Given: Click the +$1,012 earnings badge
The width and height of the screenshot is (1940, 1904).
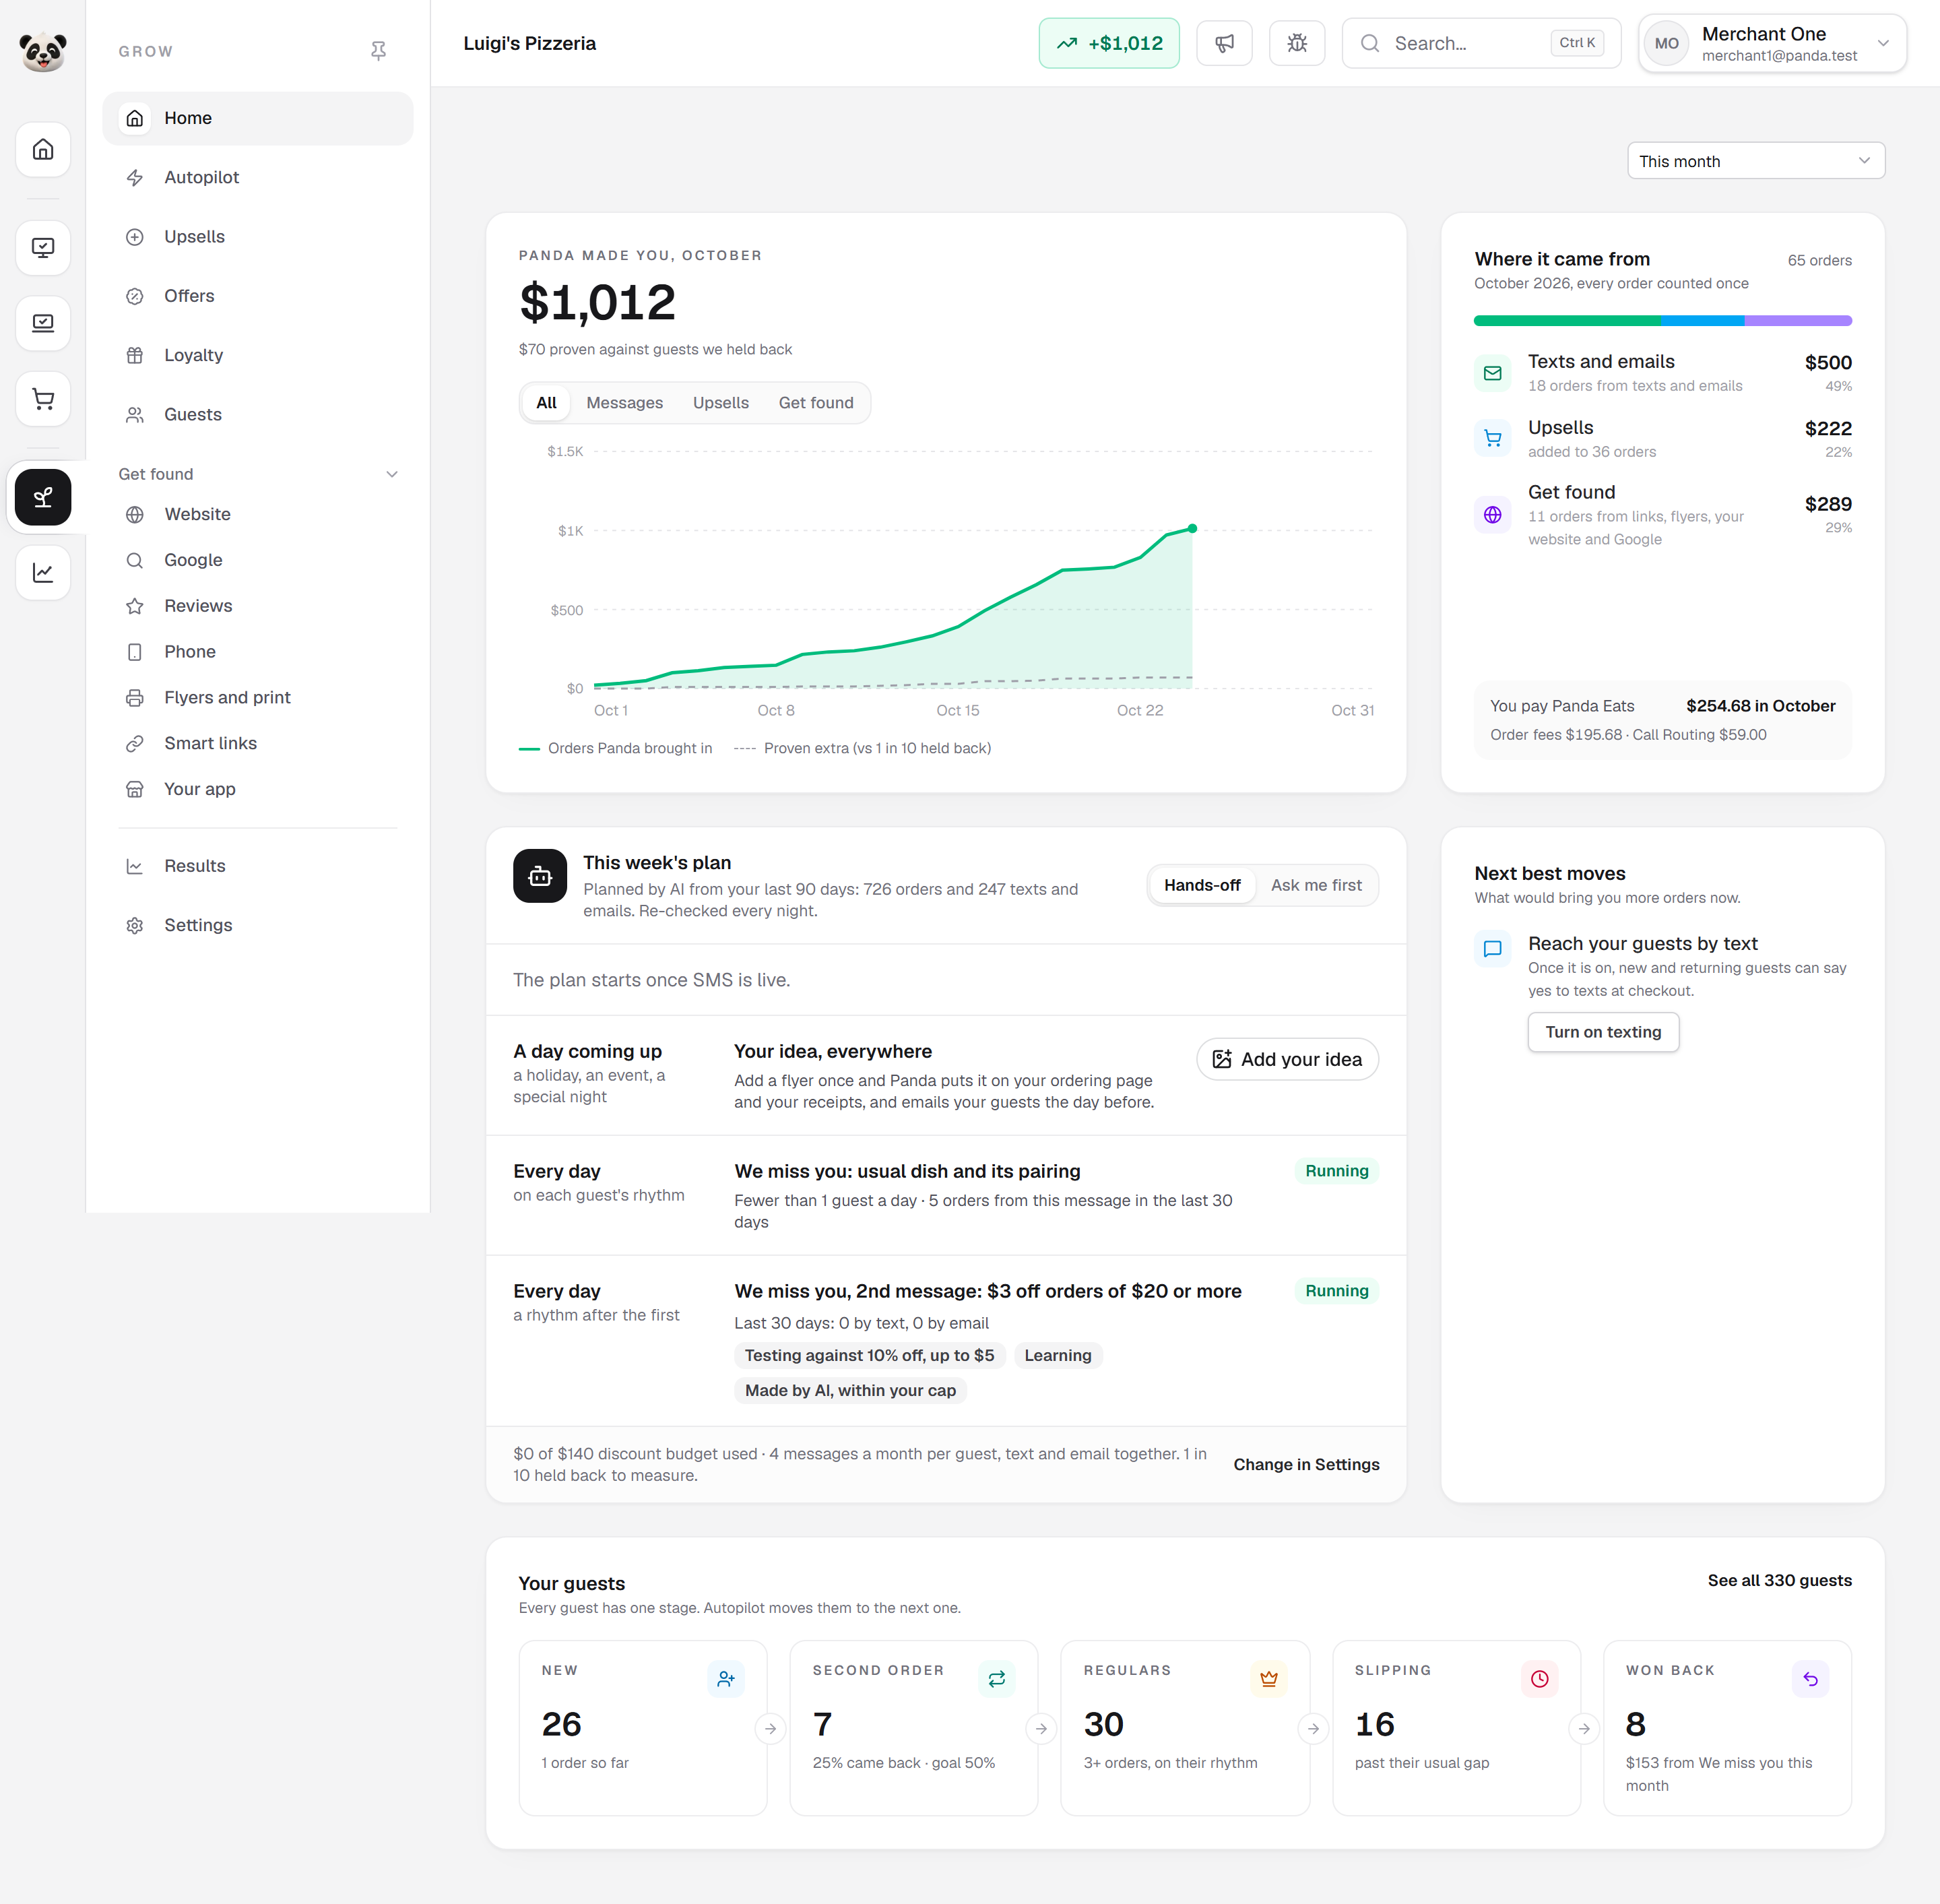Looking at the screenshot, I should [x=1109, y=43].
